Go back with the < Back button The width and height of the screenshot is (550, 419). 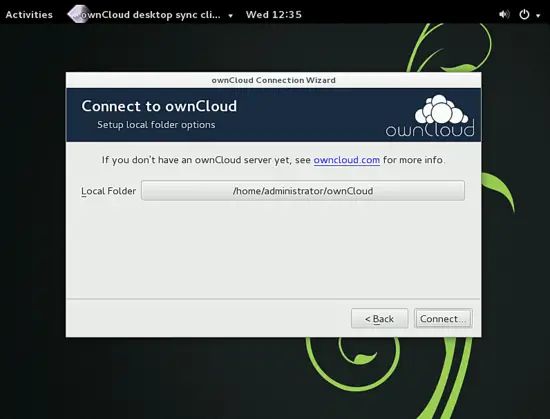(x=380, y=318)
